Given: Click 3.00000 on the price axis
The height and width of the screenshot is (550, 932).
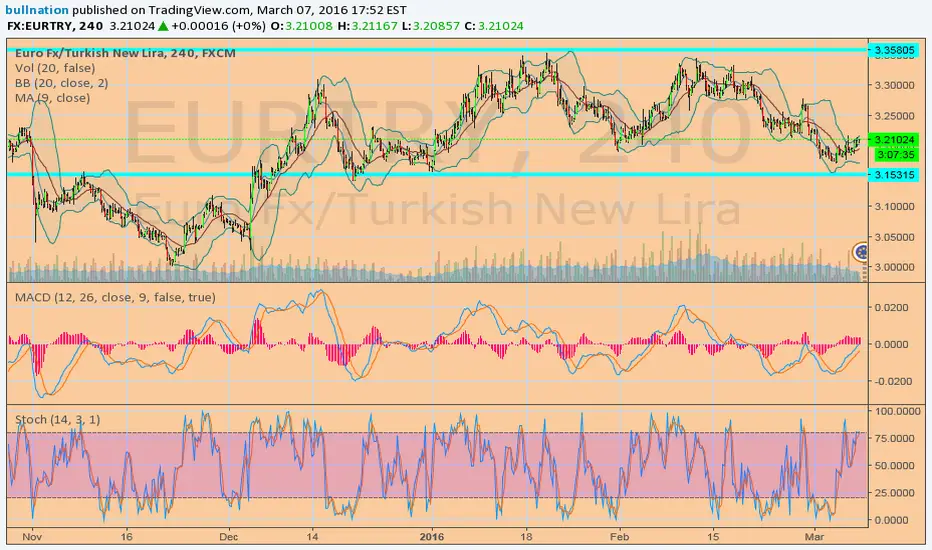Looking at the screenshot, I should coord(895,268).
